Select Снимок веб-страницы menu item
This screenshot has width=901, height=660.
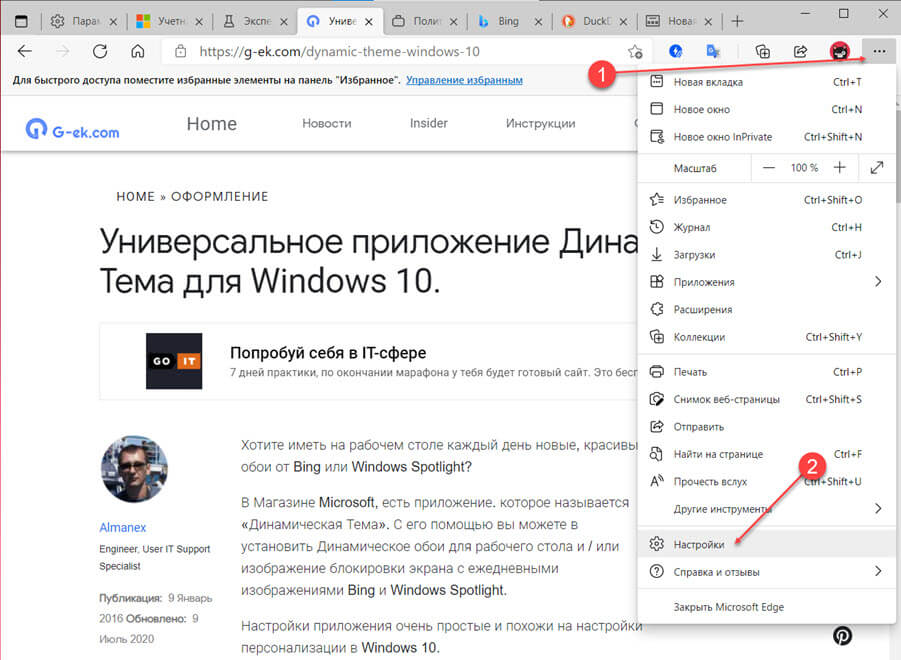tap(767, 399)
